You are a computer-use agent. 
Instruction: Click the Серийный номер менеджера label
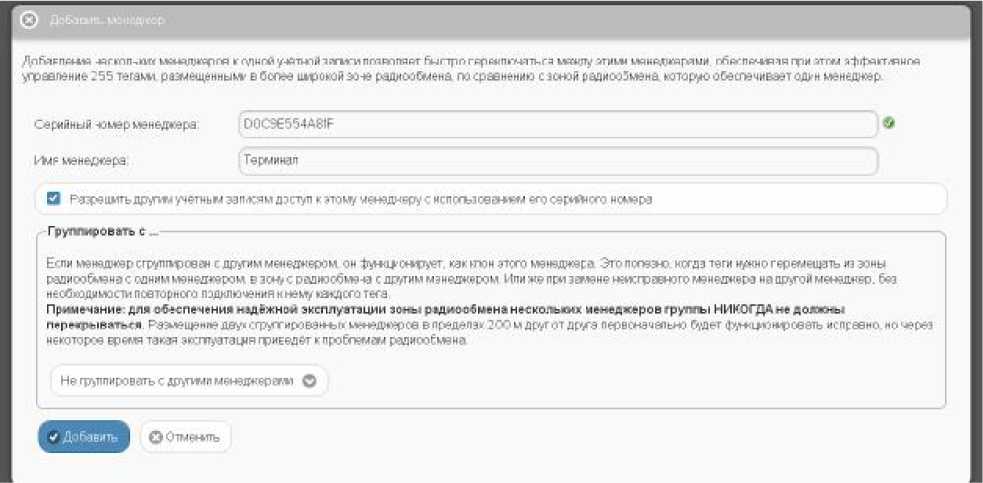(x=117, y=125)
